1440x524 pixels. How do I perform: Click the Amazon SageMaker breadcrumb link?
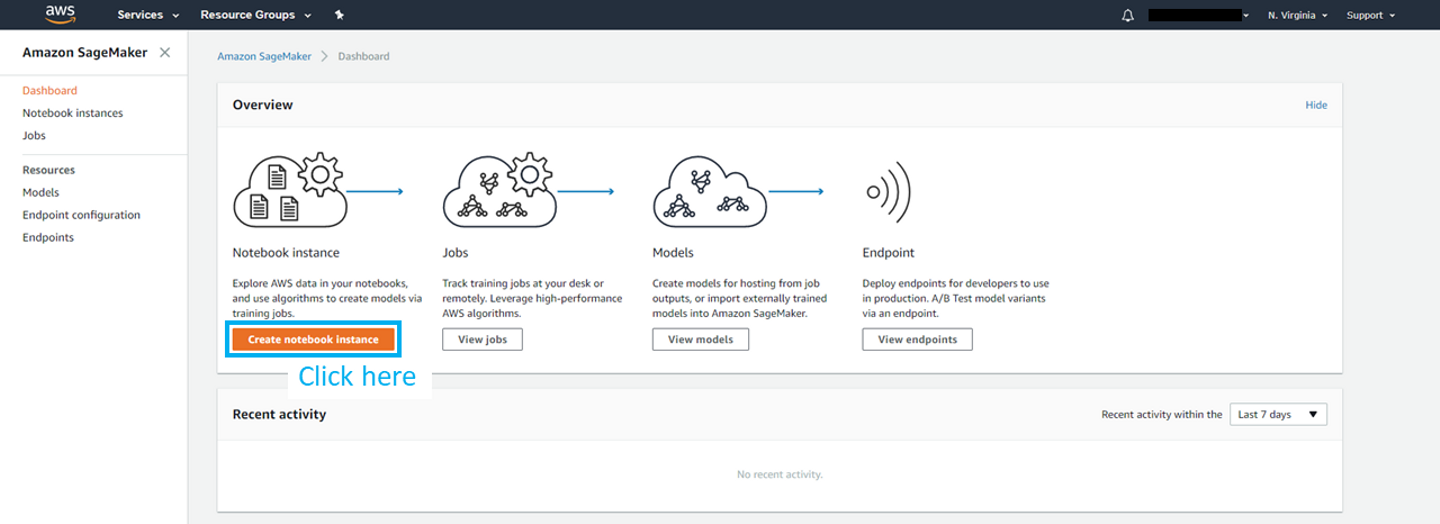pos(263,56)
